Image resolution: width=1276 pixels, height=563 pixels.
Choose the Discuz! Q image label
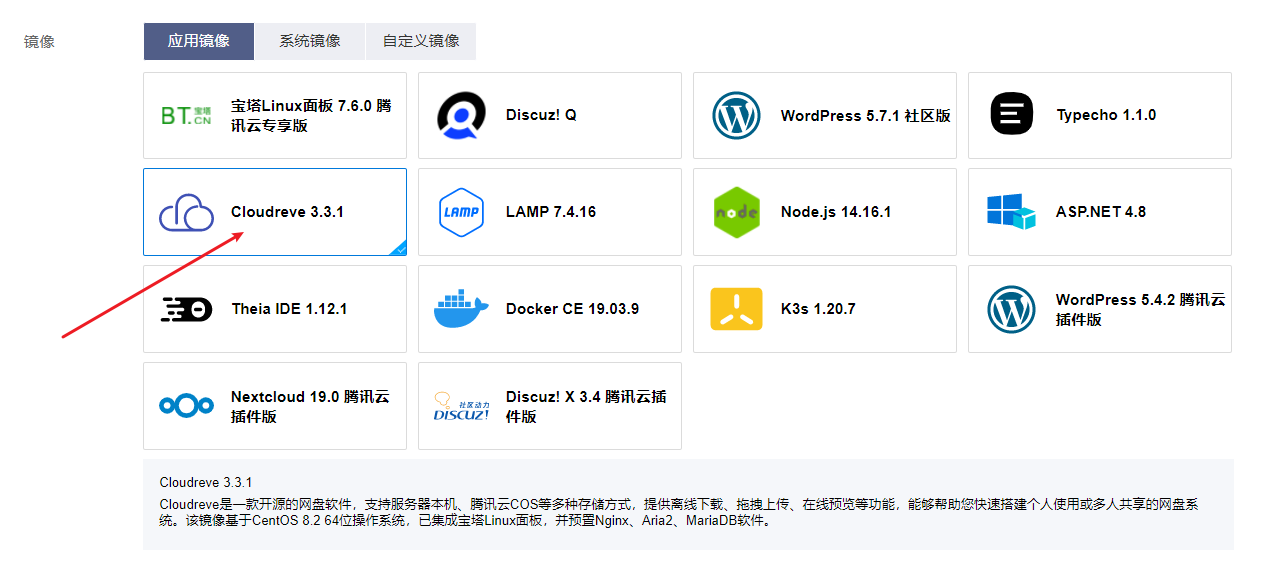pyautogui.click(x=541, y=115)
